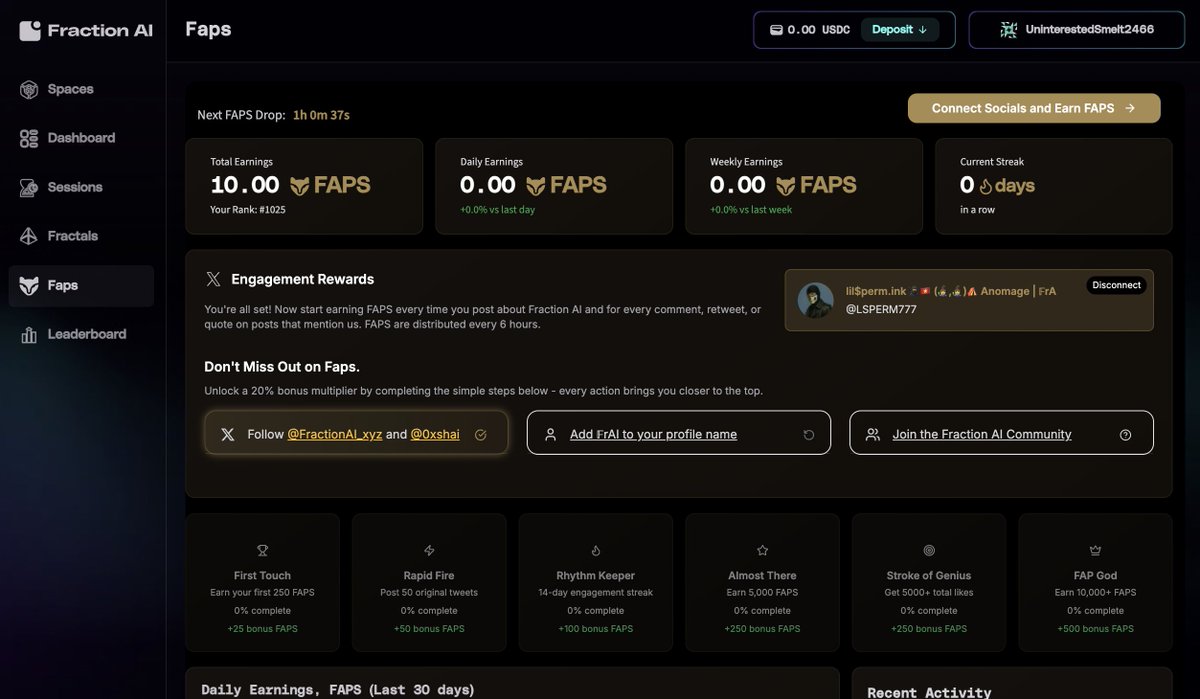Image resolution: width=1200 pixels, height=699 pixels.
Task: Click the Sessions sidebar icon
Action: pos(29,187)
